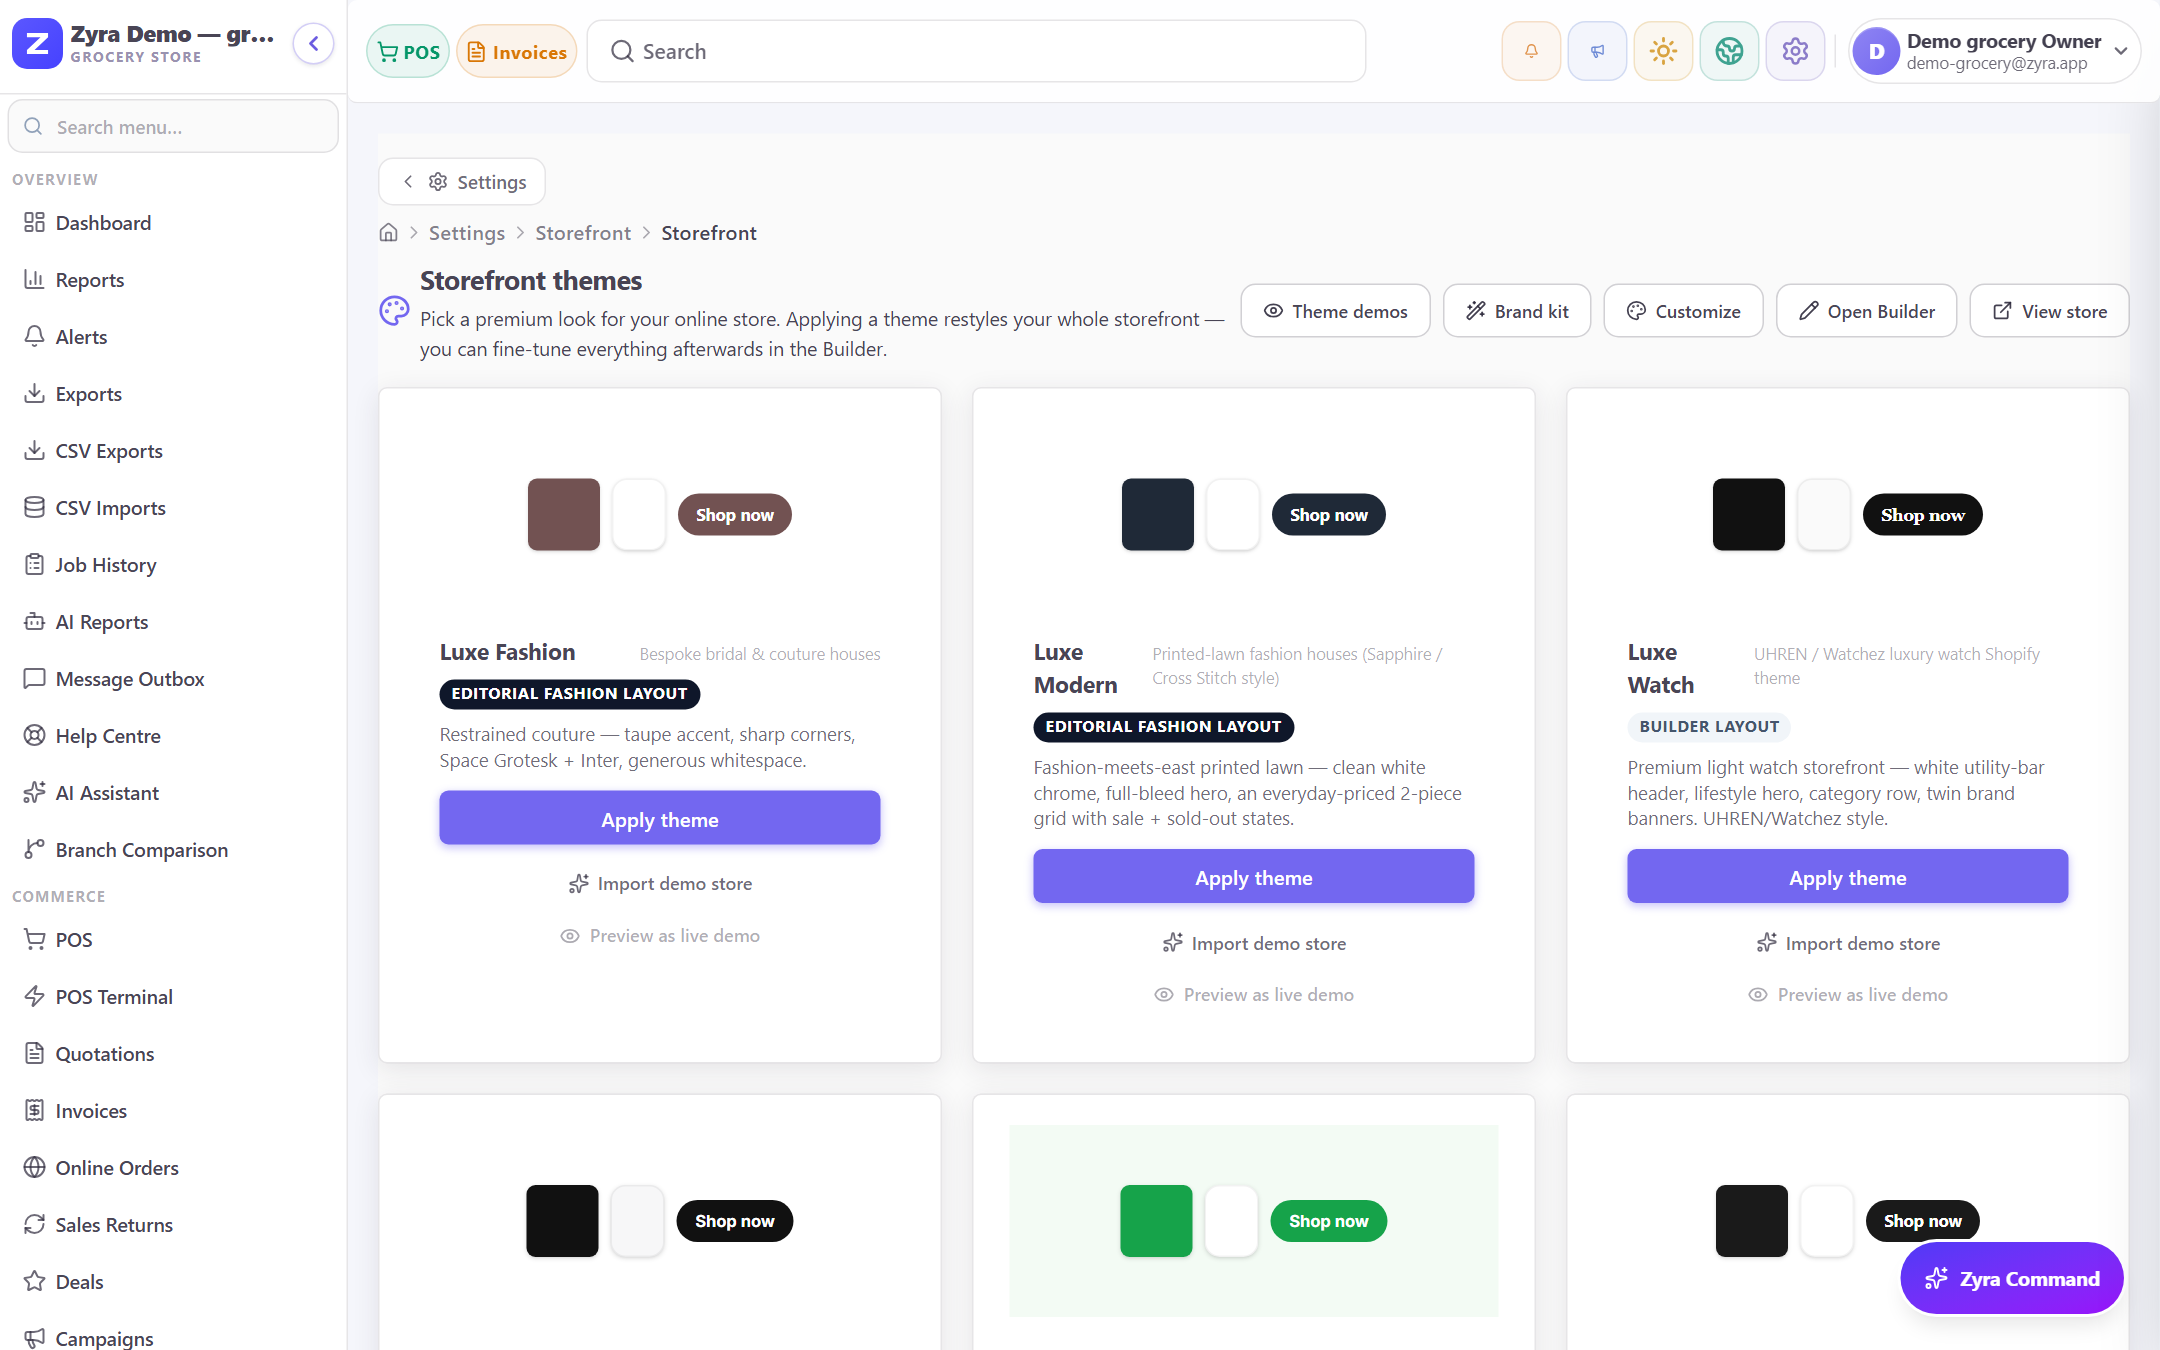
Task: Click the green globe icon in header
Action: point(1729,51)
